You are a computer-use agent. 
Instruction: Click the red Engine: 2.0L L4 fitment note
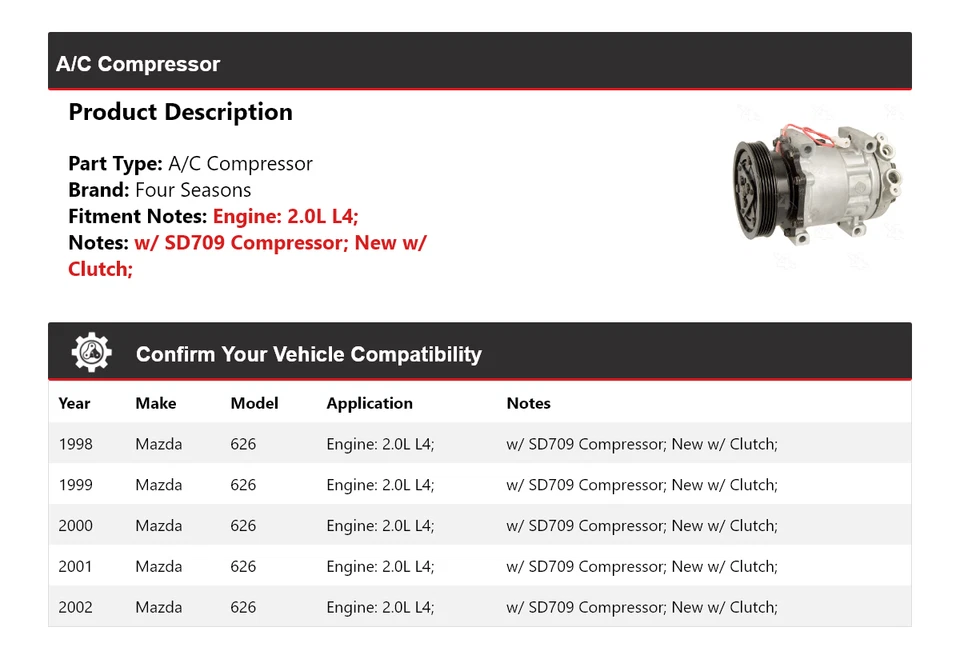tap(286, 216)
